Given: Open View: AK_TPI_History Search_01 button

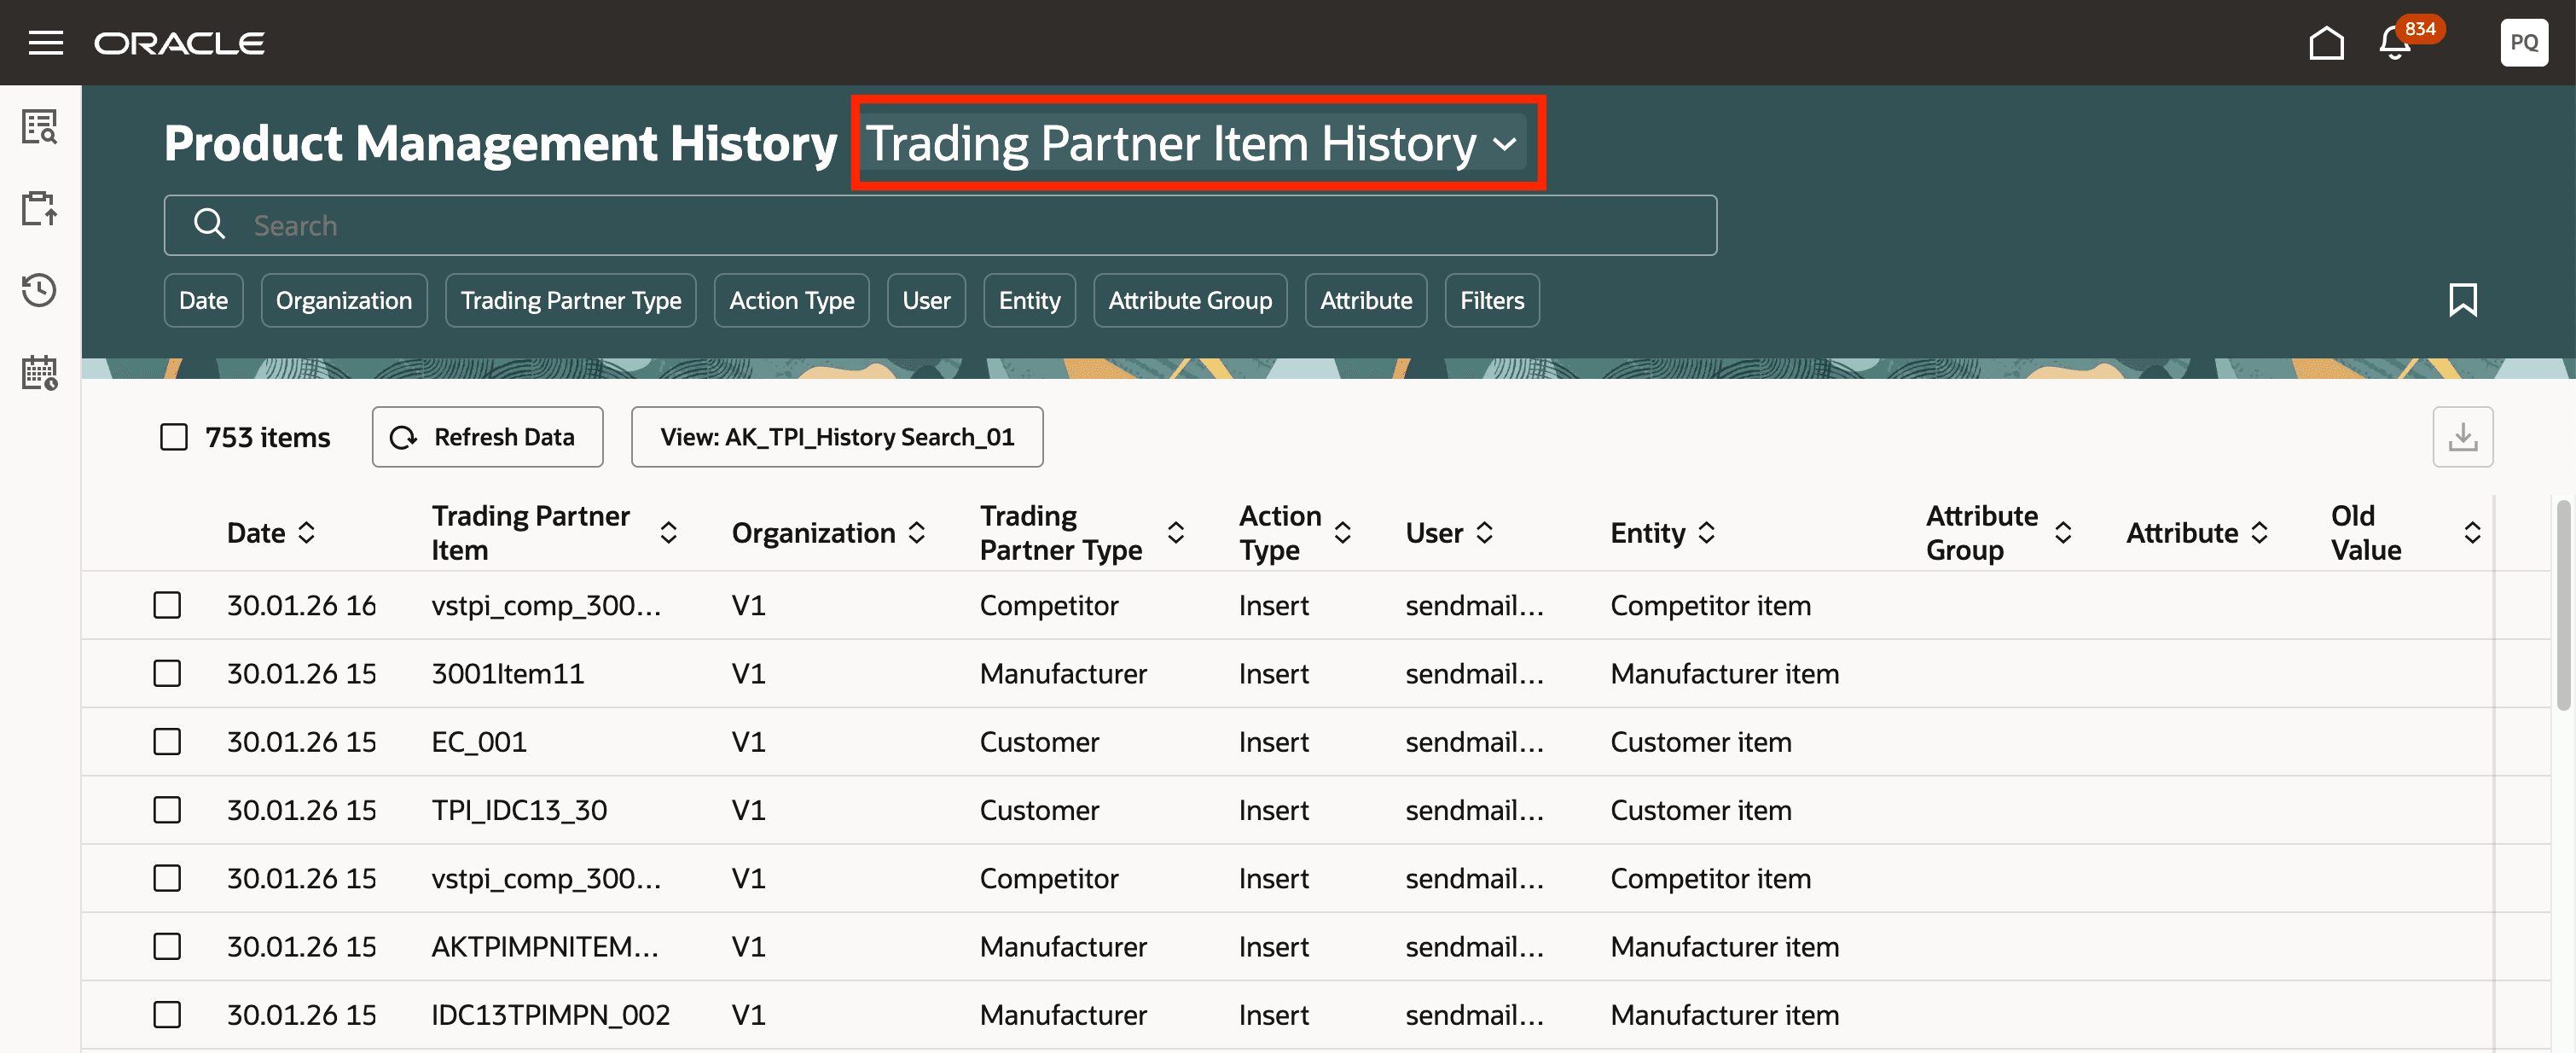Looking at the screenshot, I should [836, 437].
